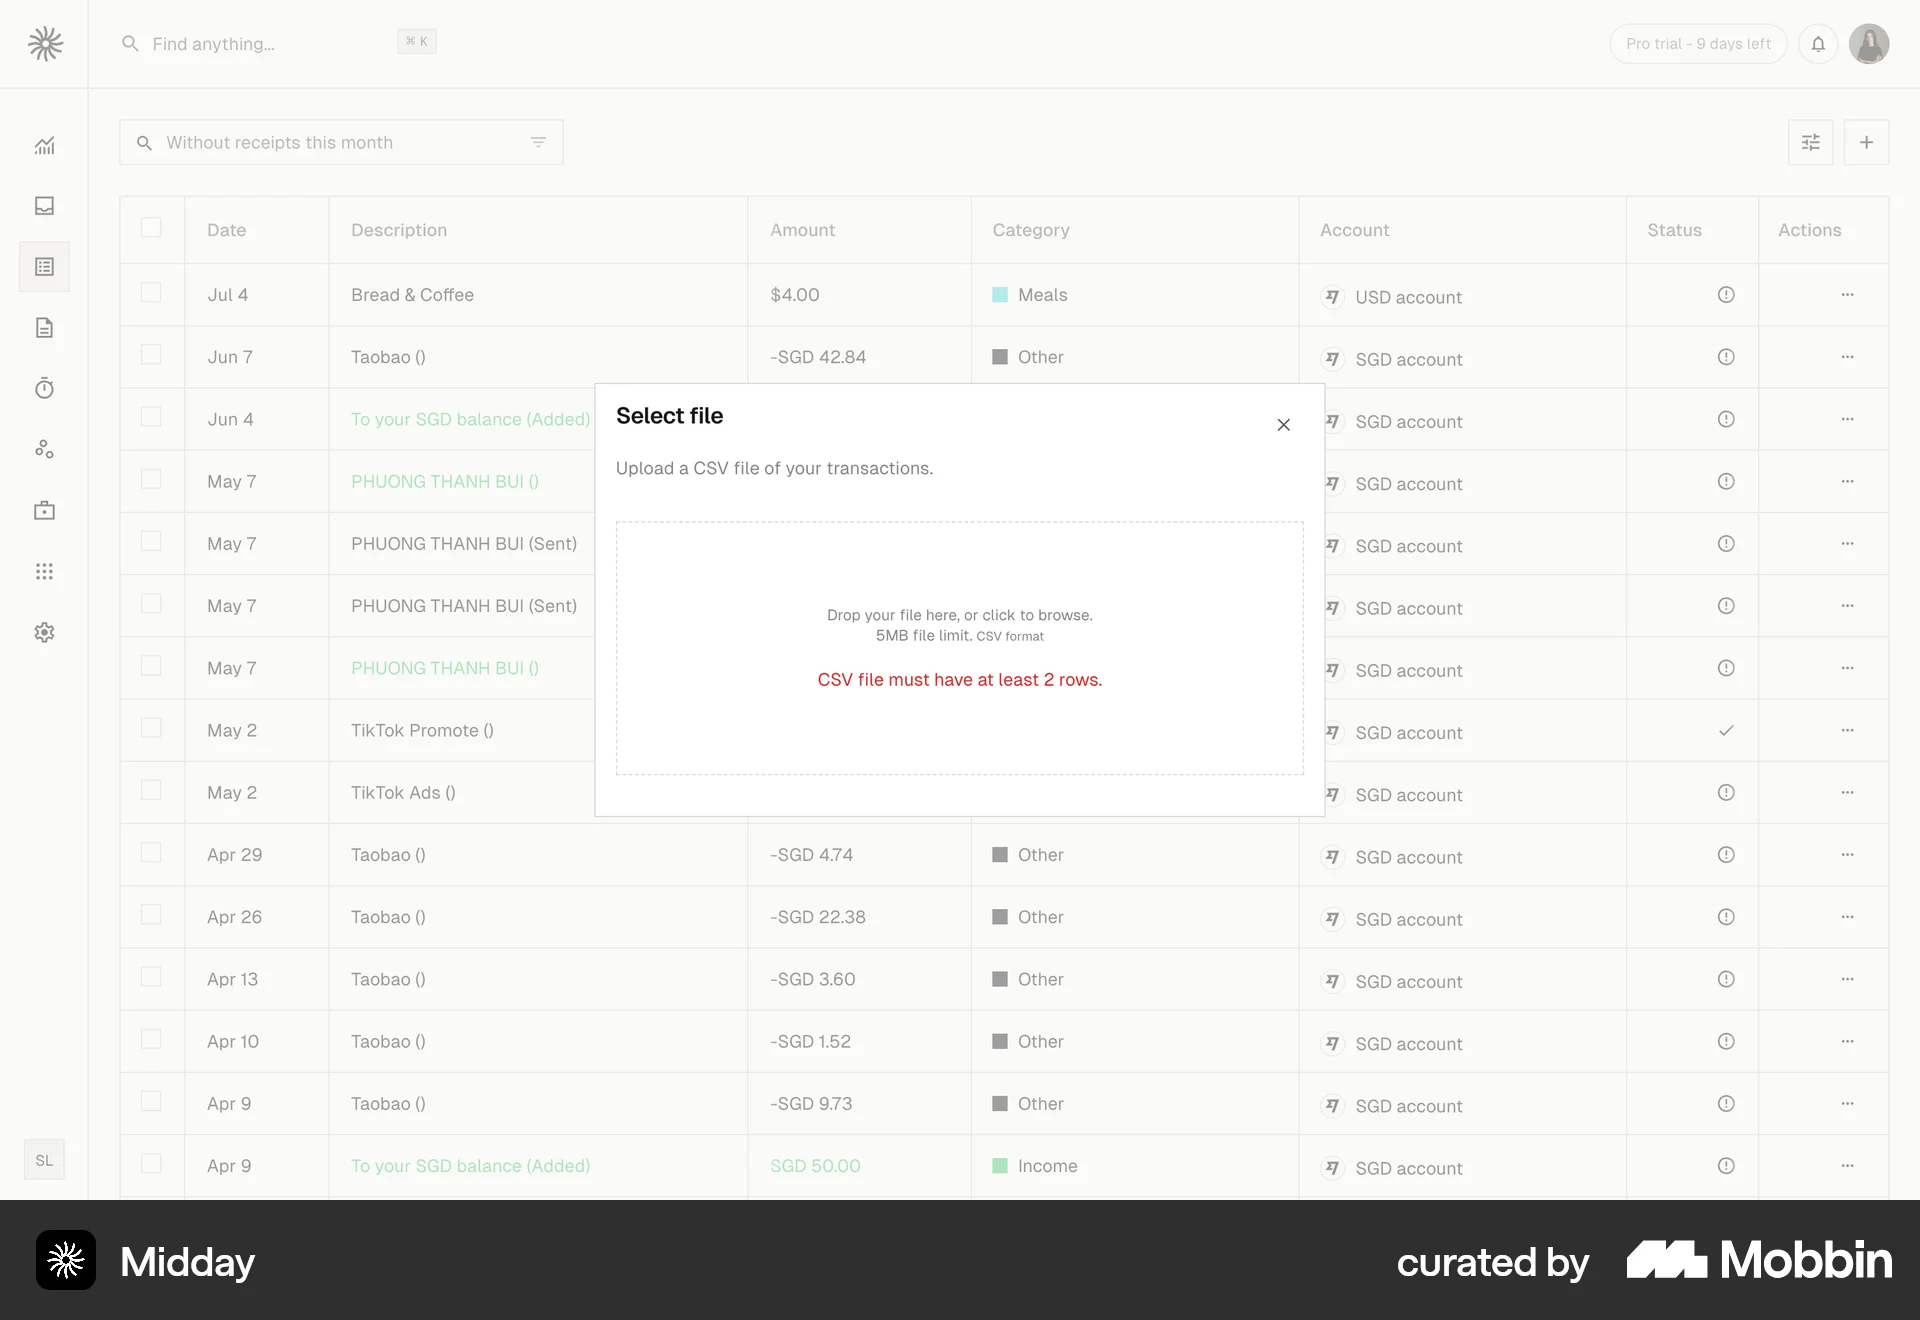
Task: Open actions menu for Bread & Coffee row
Action: click(x=1847, y=295)
